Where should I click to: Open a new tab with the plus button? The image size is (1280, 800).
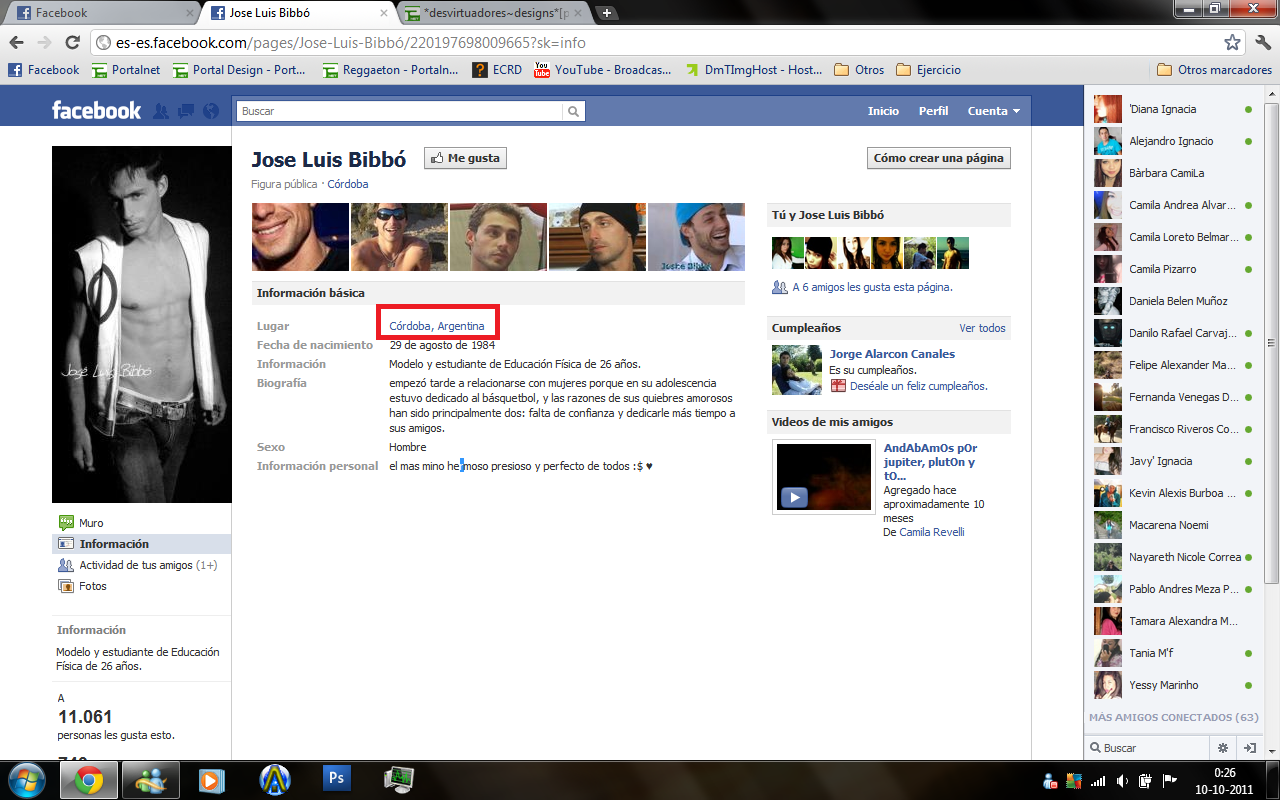(607, 13)
